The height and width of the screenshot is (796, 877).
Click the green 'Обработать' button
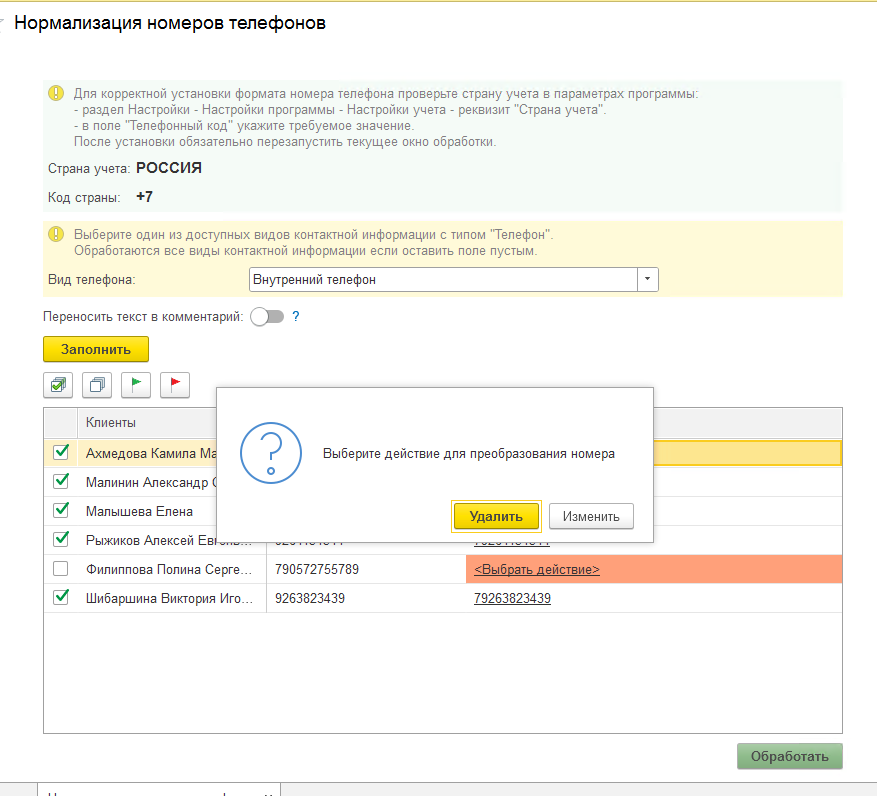click(x=789, y=756)
